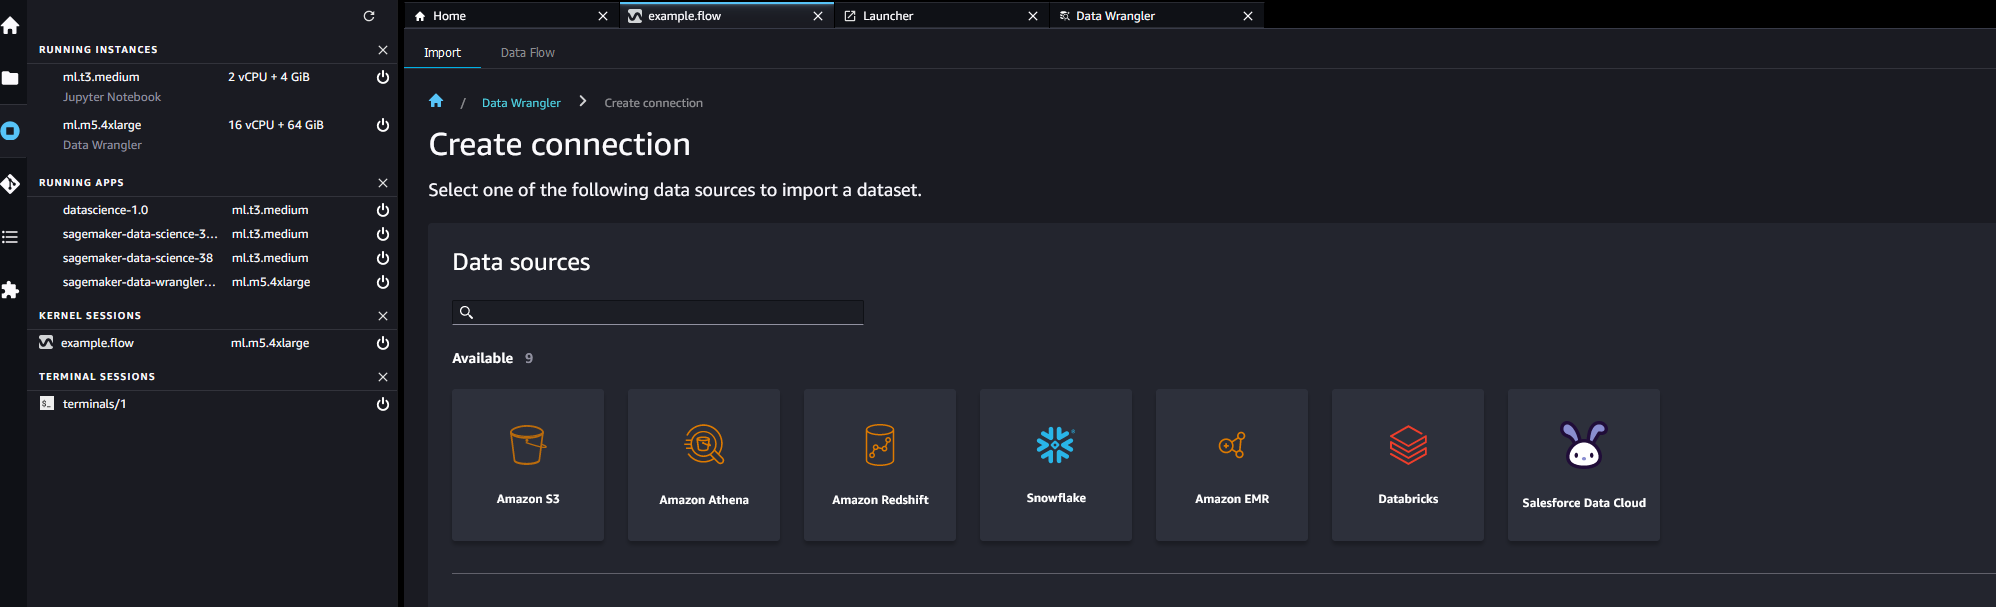
Task: Click the Home icon in left sidebar
Action: pos(11,26)
